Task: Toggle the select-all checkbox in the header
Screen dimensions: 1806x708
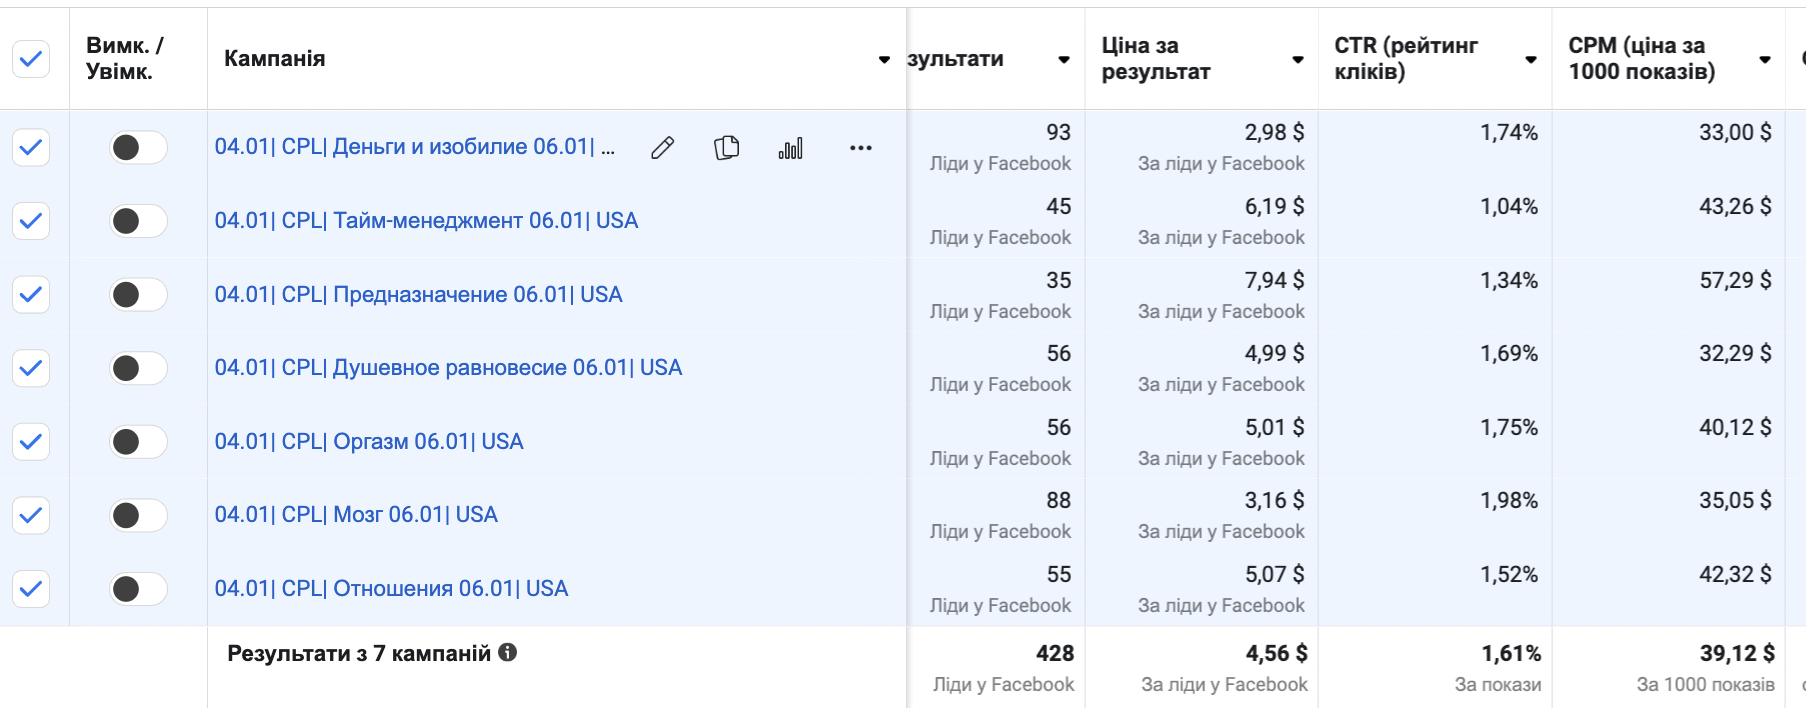Action: (31, 59)
